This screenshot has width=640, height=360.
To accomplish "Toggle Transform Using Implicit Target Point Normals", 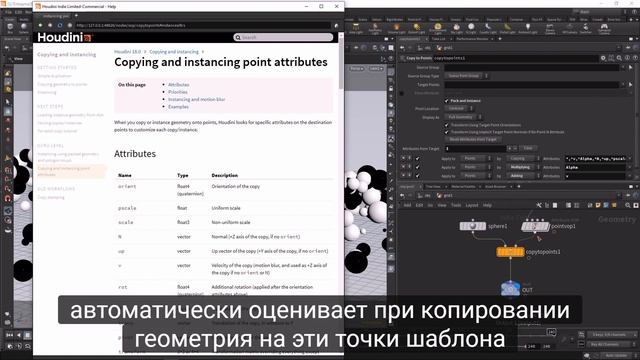I will pyautogui.click(x=447, y=132).
